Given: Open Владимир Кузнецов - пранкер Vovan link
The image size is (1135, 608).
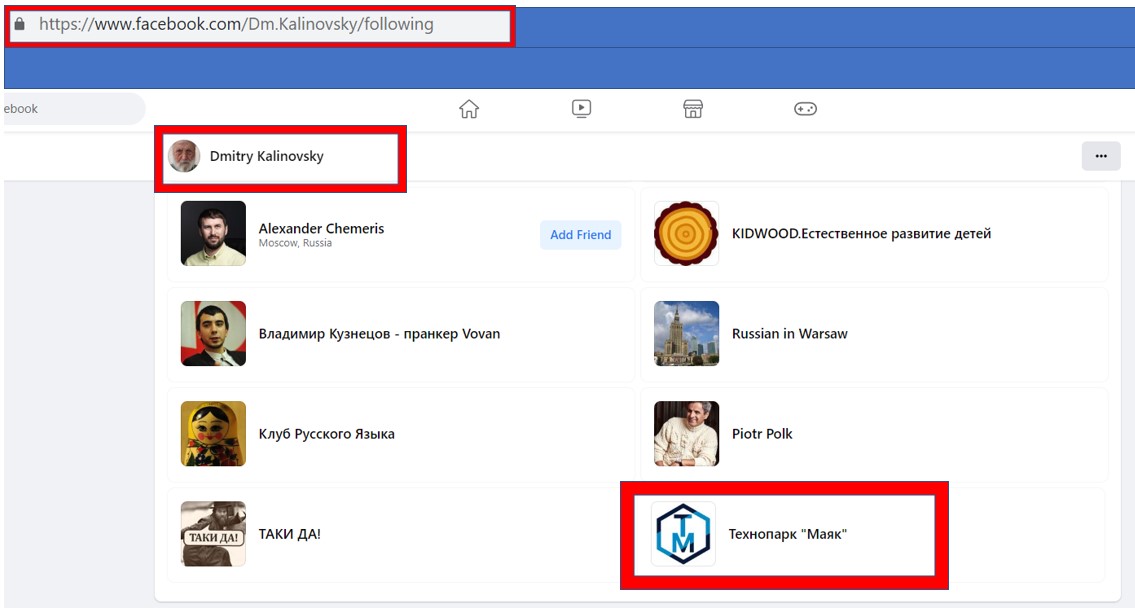Looking at the screenshot, I should pyautogui.click(x=379, y=334).
